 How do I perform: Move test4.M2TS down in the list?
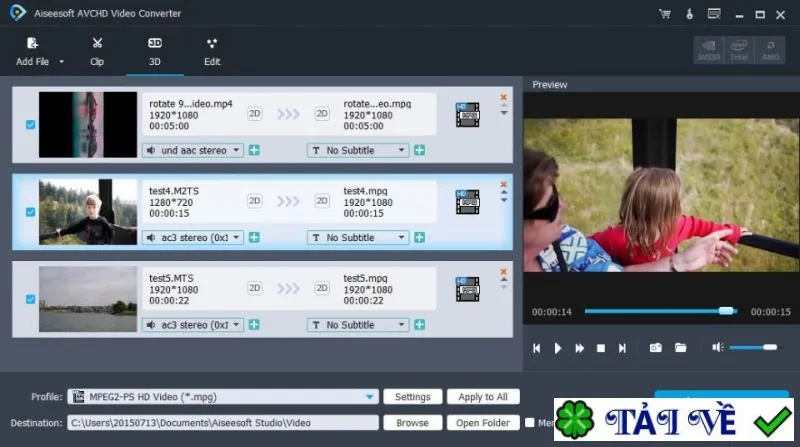point(504,200)
